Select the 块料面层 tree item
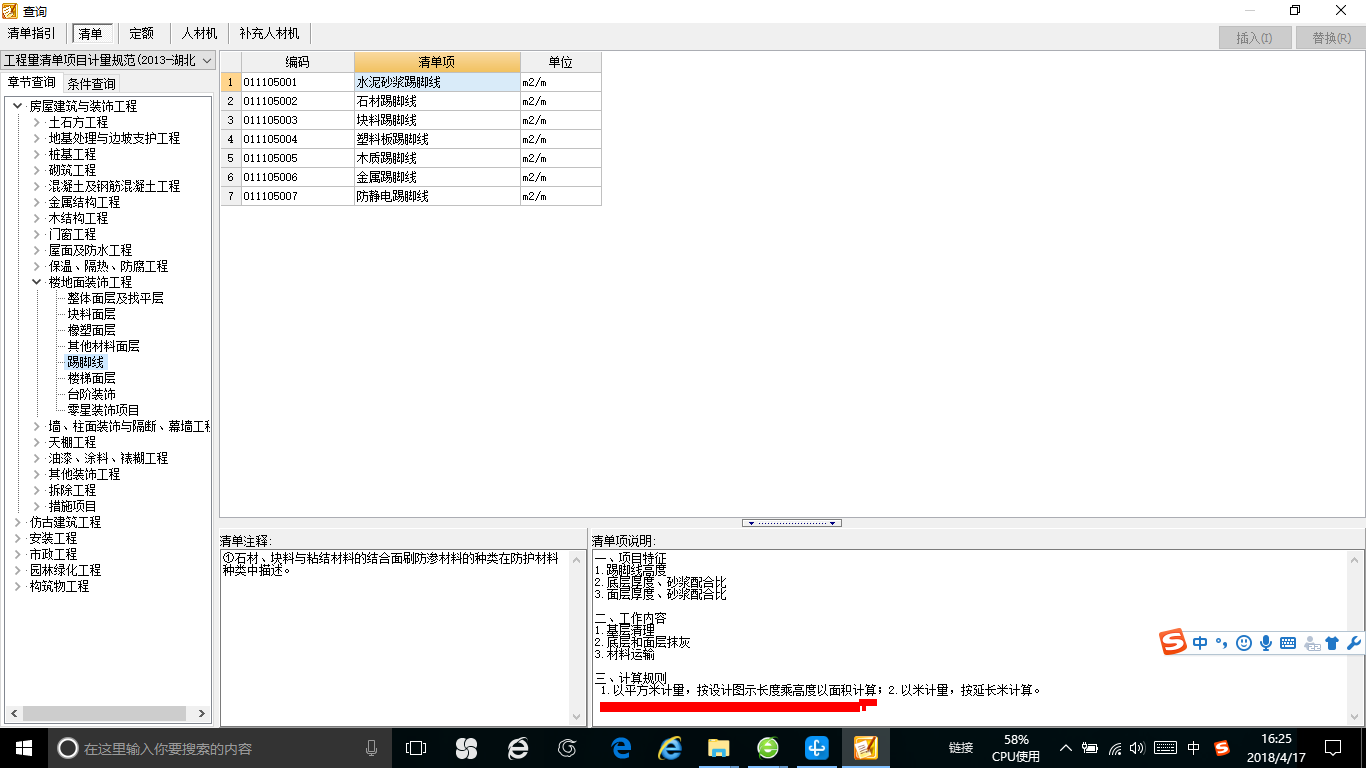The image size is (1366, 768). (91, 314)
